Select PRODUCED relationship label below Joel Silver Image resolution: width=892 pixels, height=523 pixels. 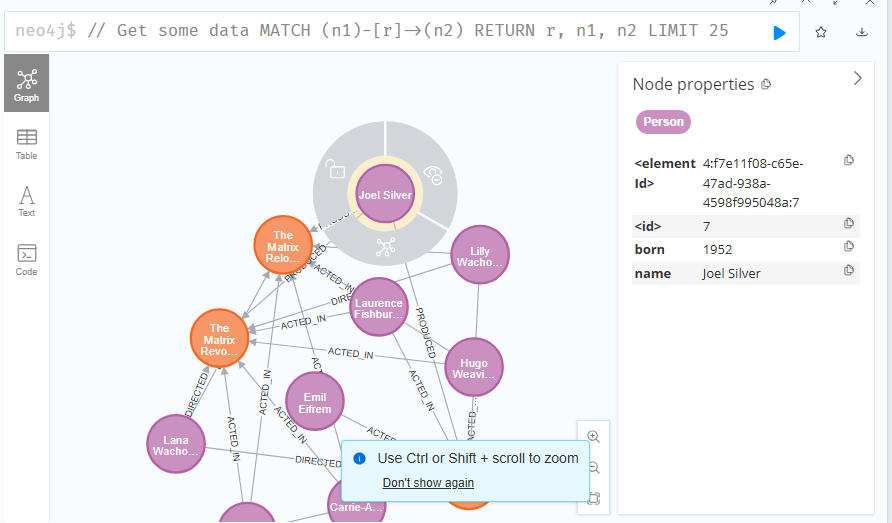426,333
